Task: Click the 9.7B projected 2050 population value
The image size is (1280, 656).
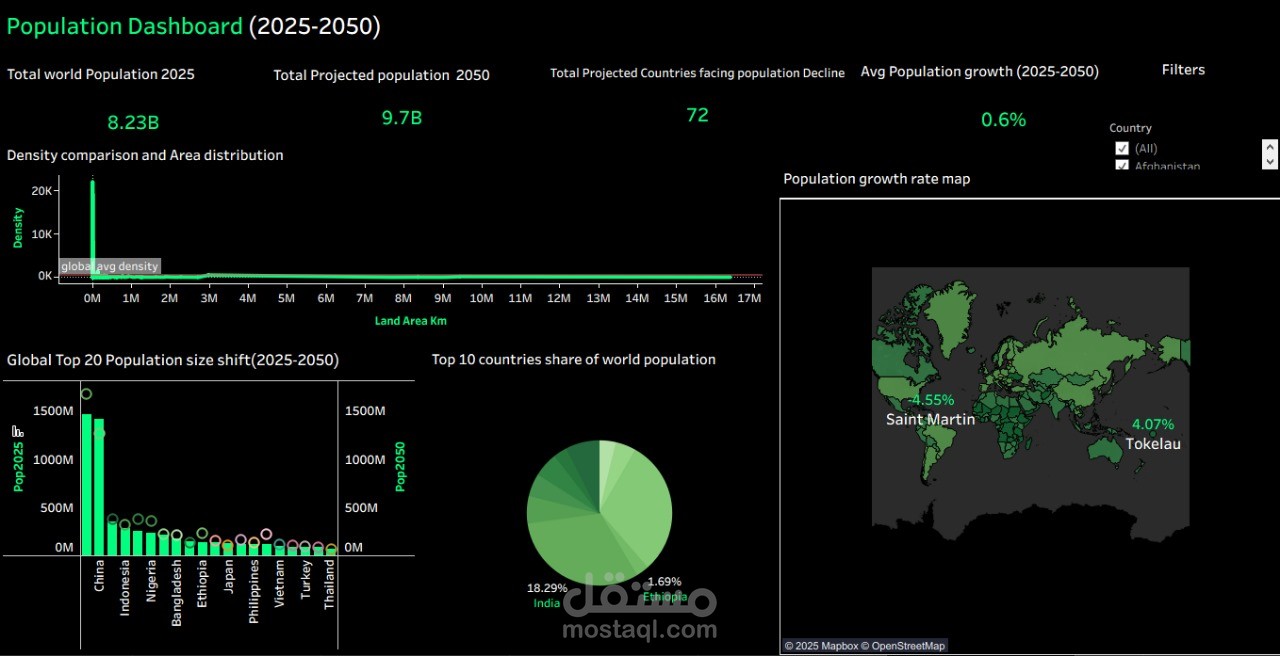Action: pyautogui.click(x=402, y=118)
